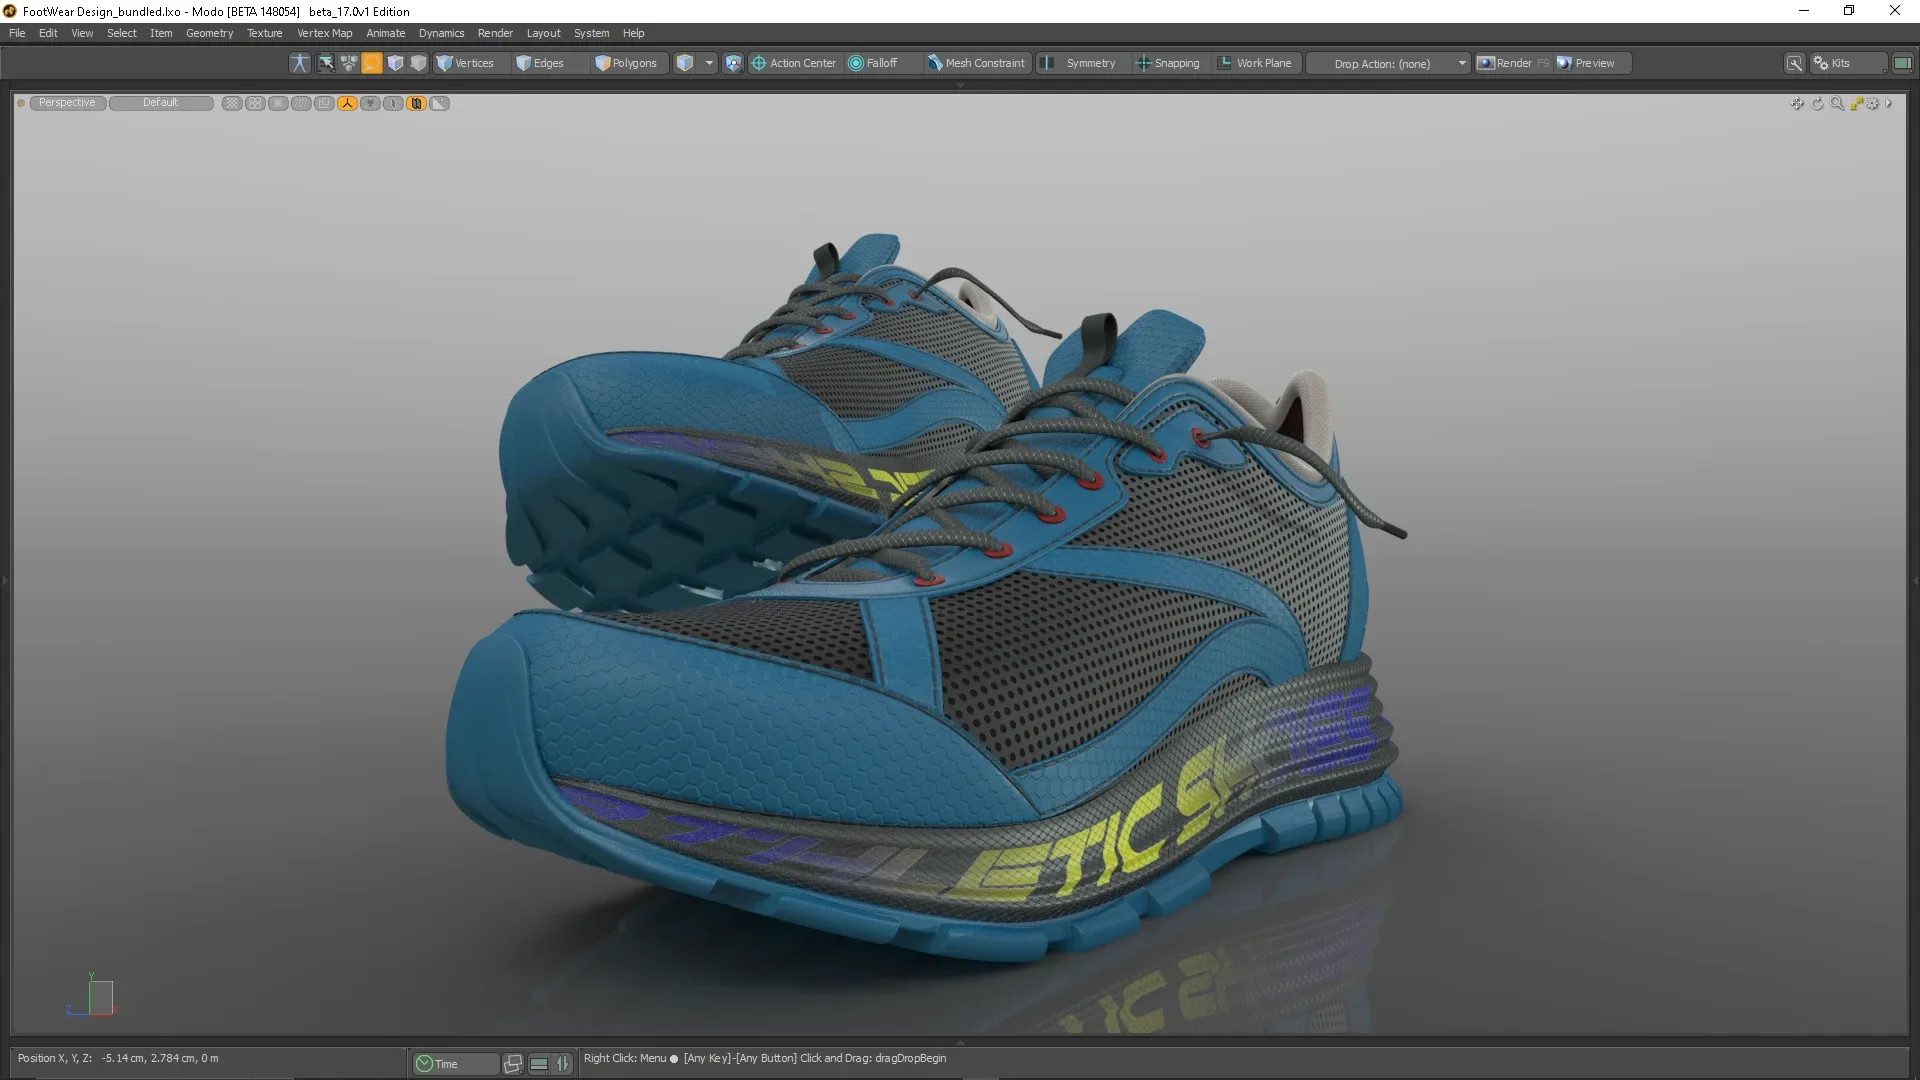The width and height of the screenshot is (1920, 1080).
Task: Toggle the orange lasso selection icon
Action: click(372, 63)
